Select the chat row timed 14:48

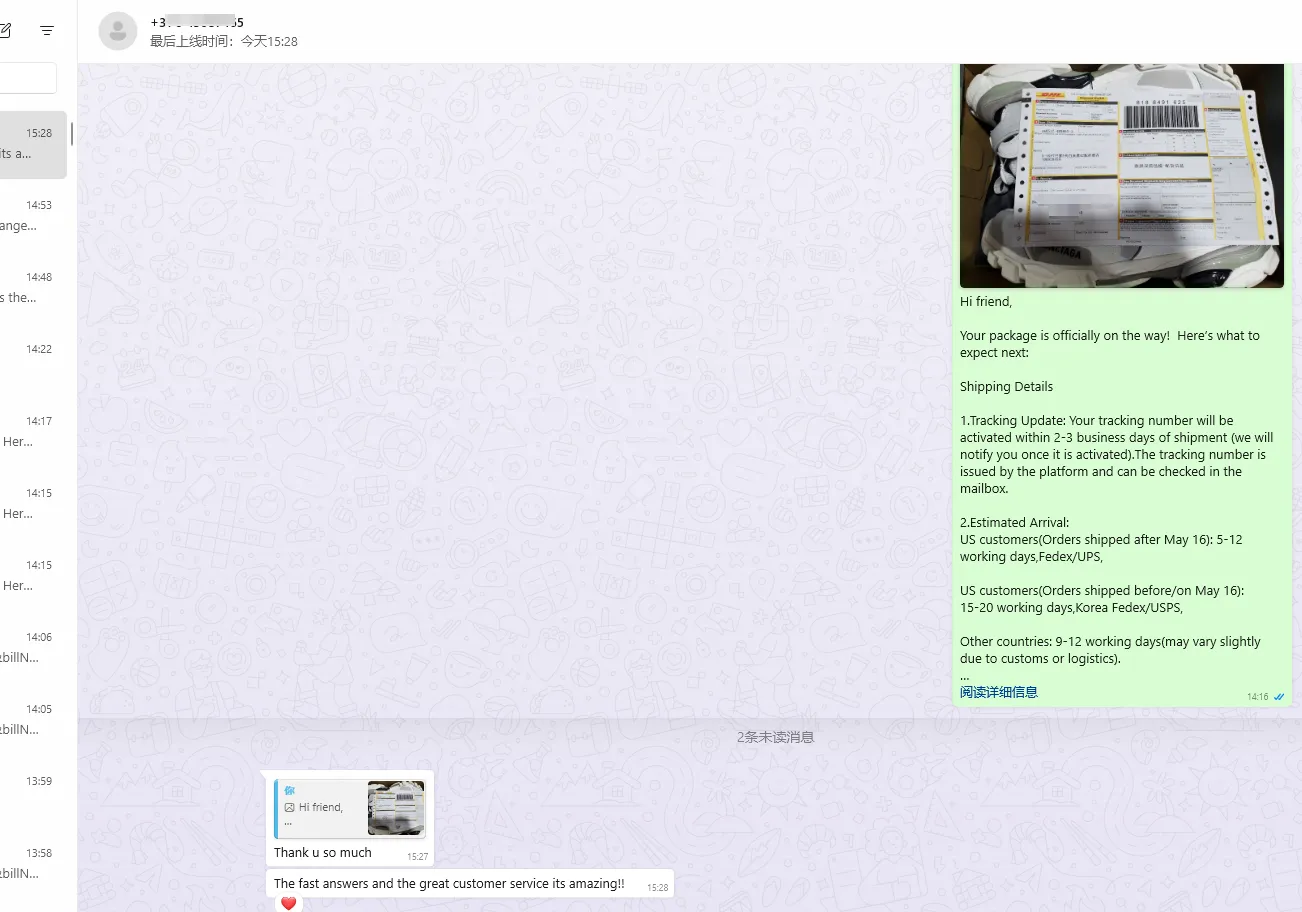click(x=33, y=288)
